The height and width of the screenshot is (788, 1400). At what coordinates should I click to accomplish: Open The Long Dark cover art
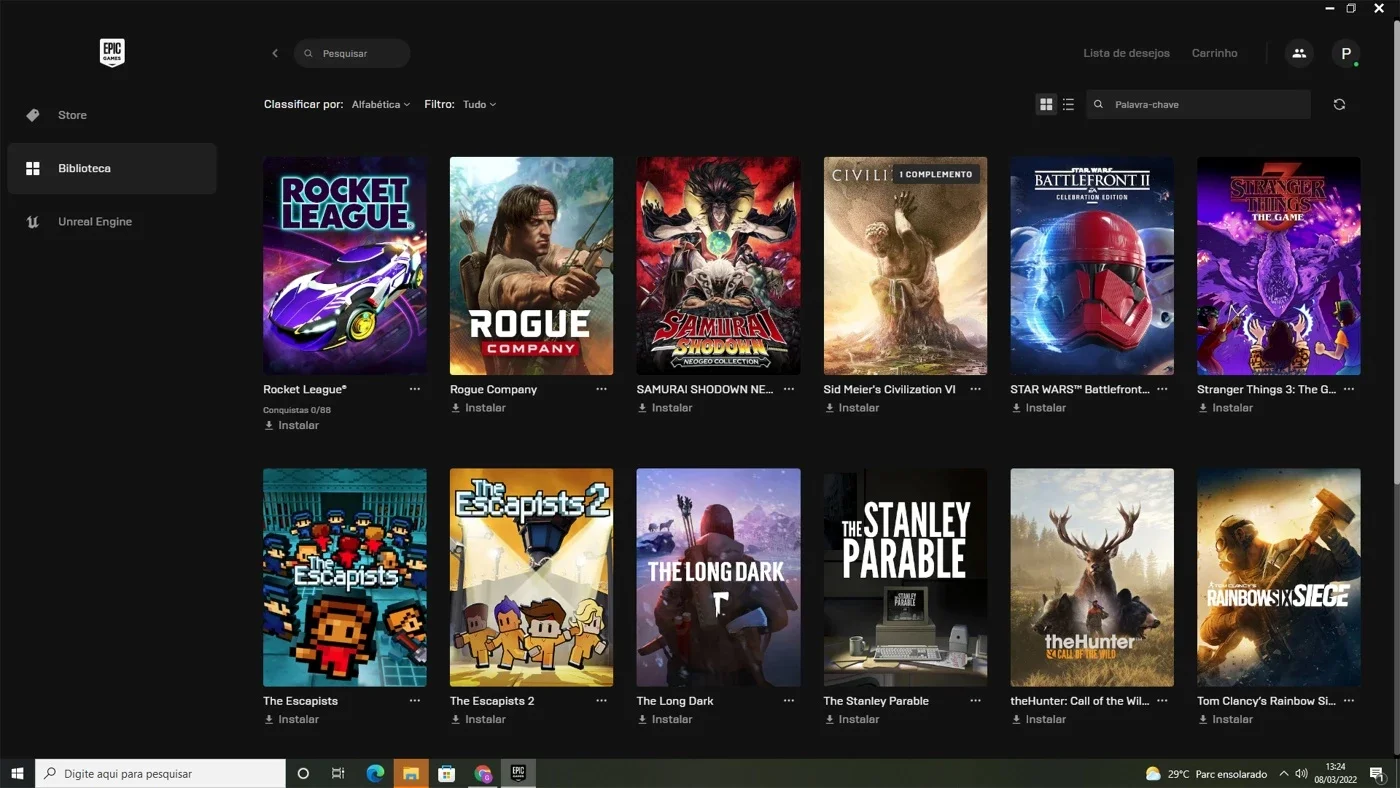tap(719, 578)
